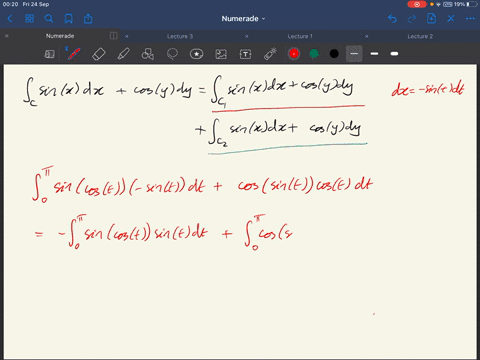480x360 pixels.
Task: Close the Lecture 2 tab
Action: tap(367, 36)
